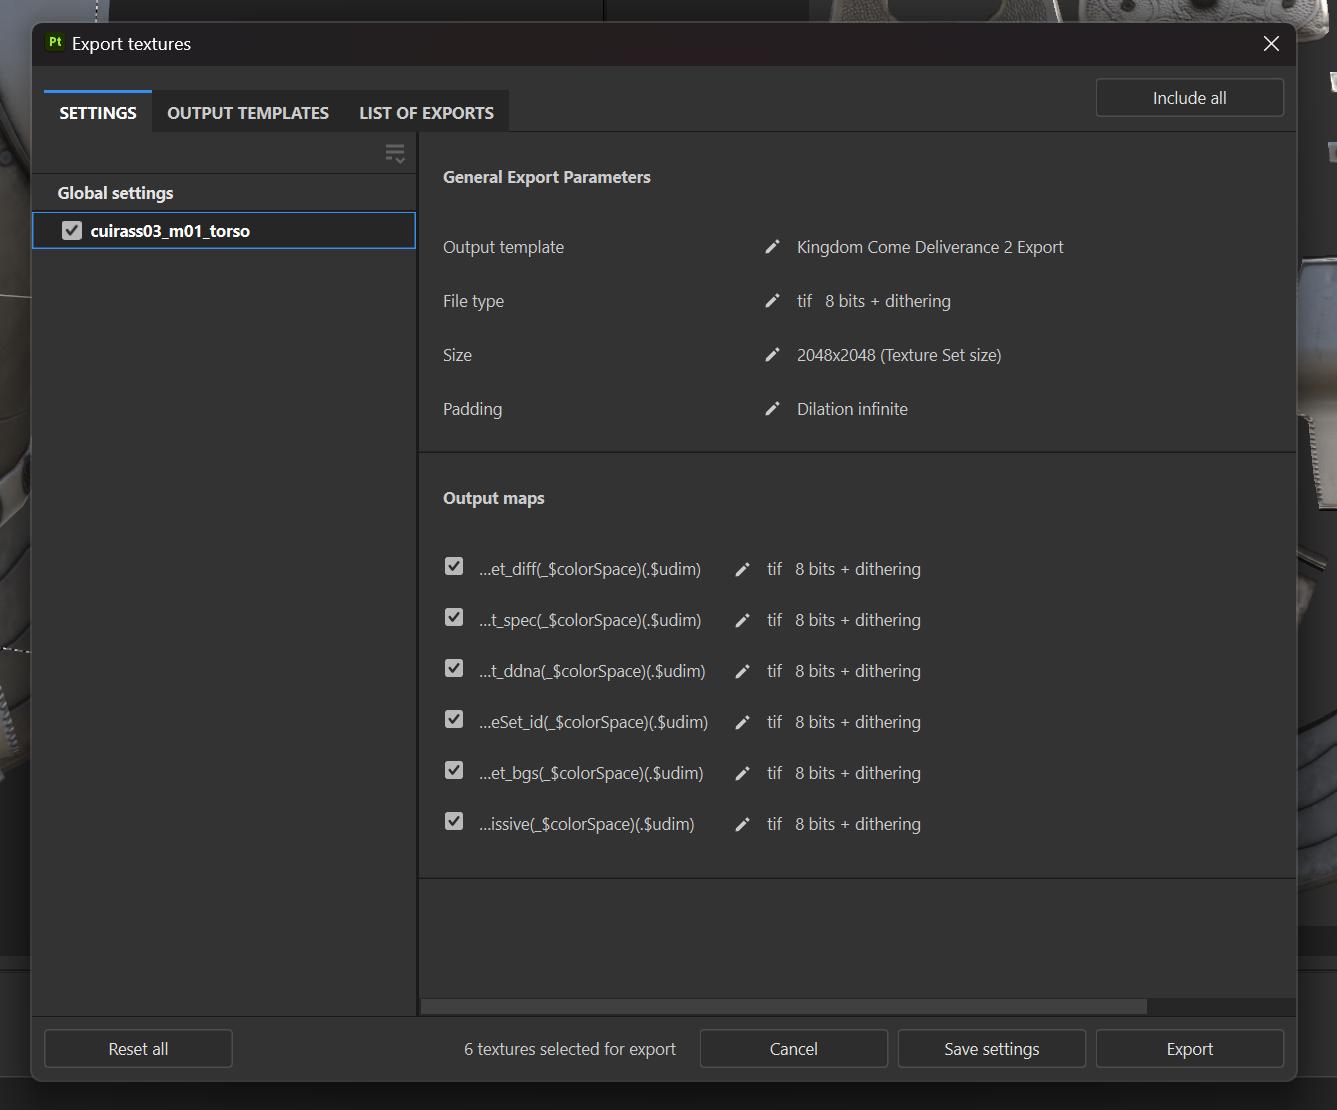The width and height of the screenshot is (1337, 1110).
Task: Click the Save settings button
Action: click(992, 1049)
